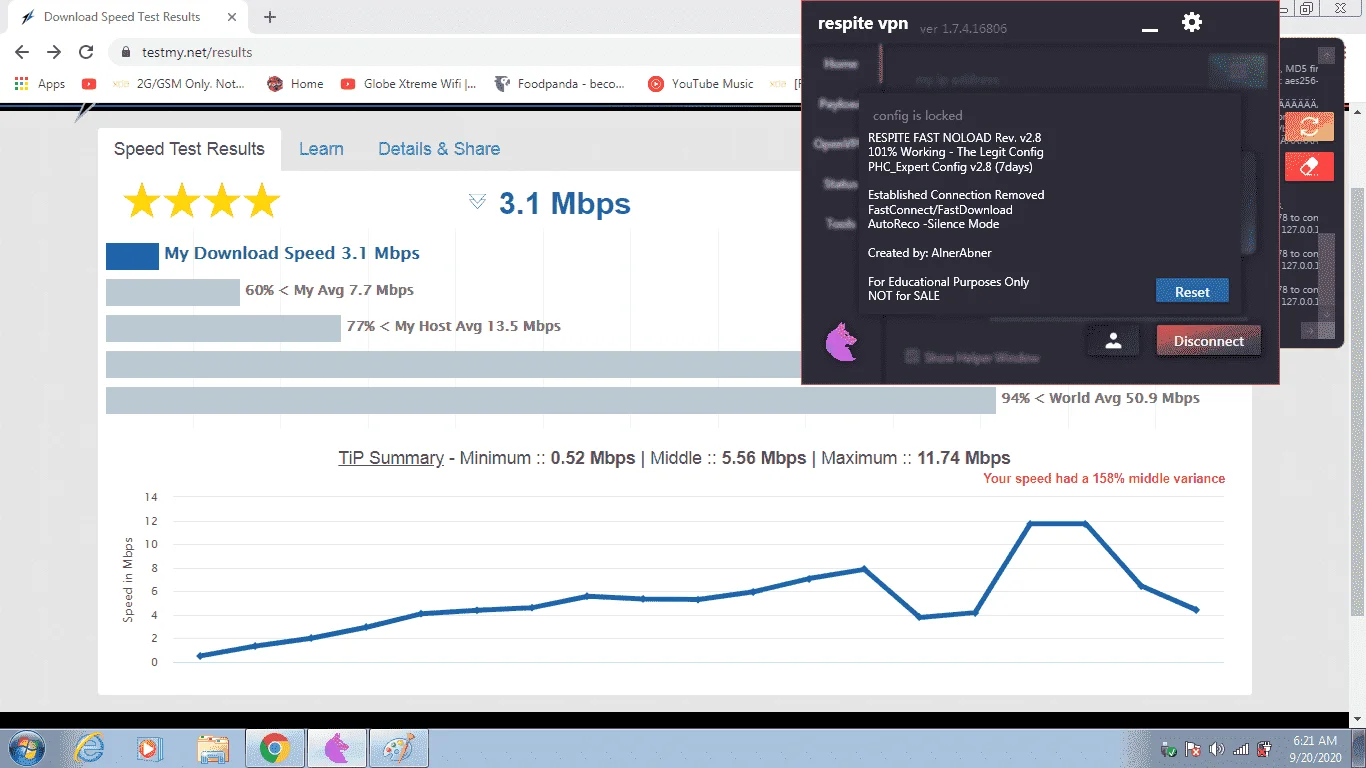Open the Apps bookmark shortcut

tap(40, 84)
